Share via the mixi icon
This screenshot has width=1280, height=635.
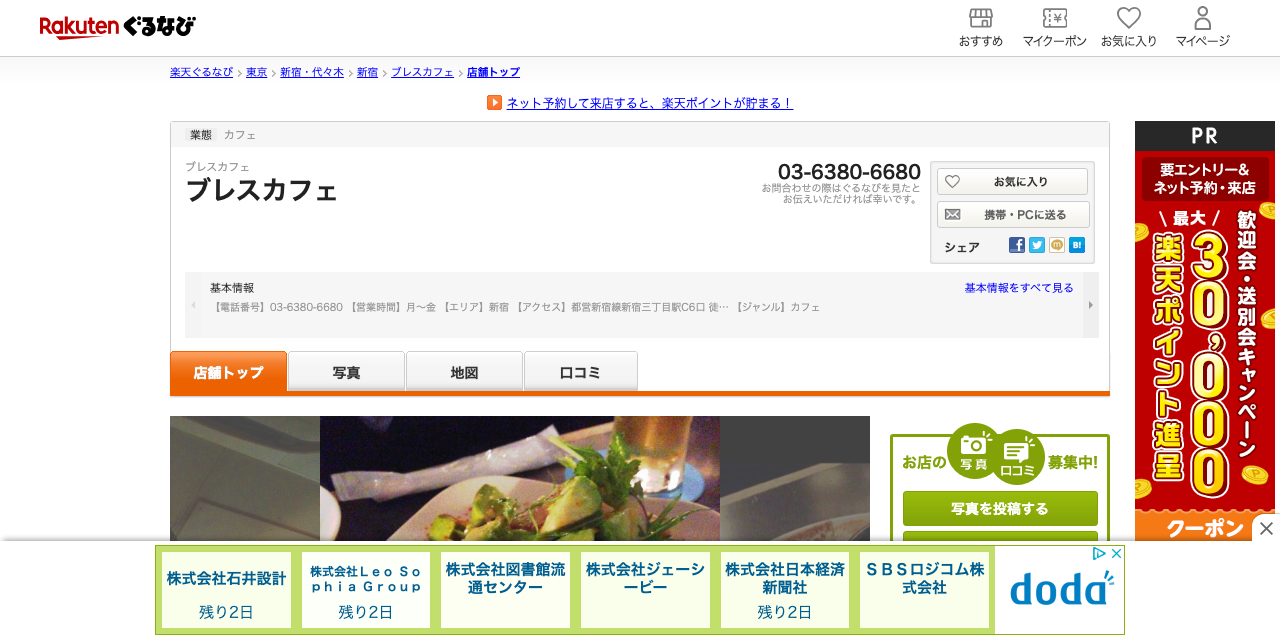(x=1056, y=244)
